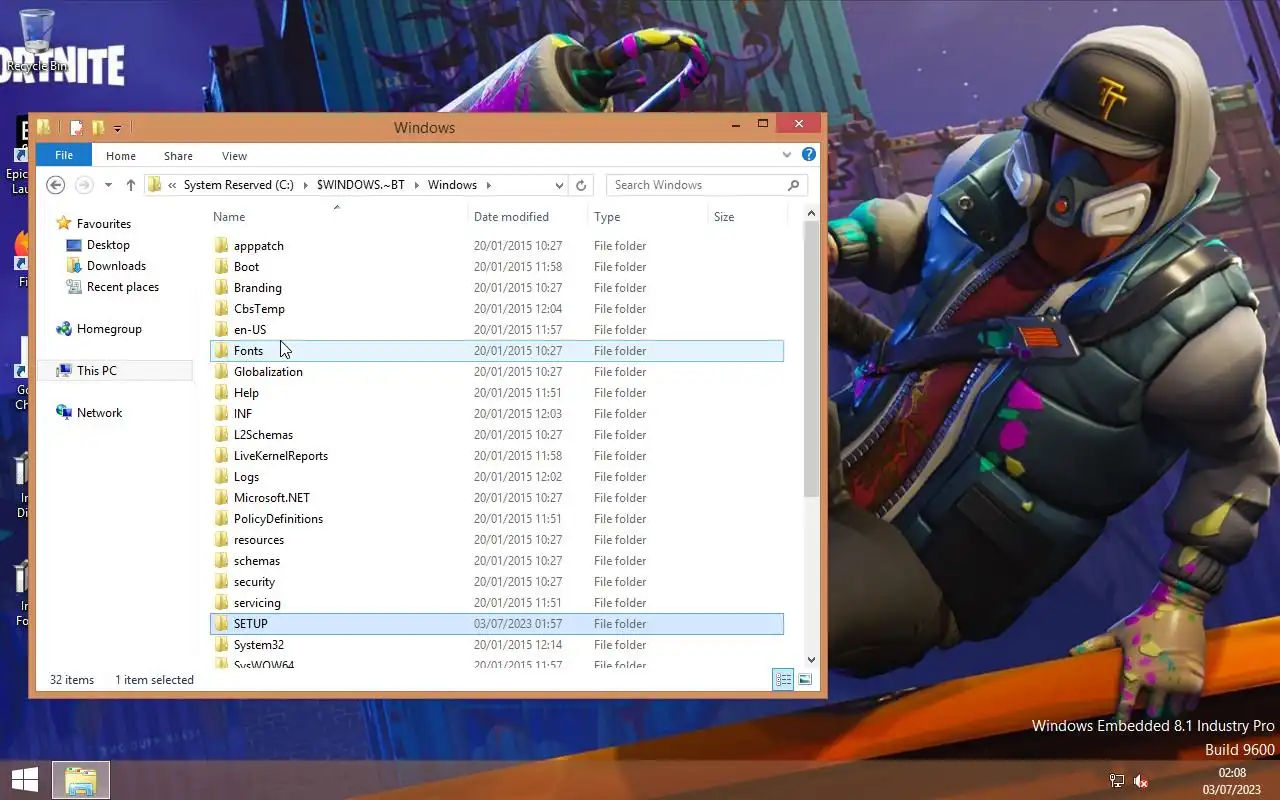
Task: Switch to the Details view layout button
Action: tap(783, 680)
